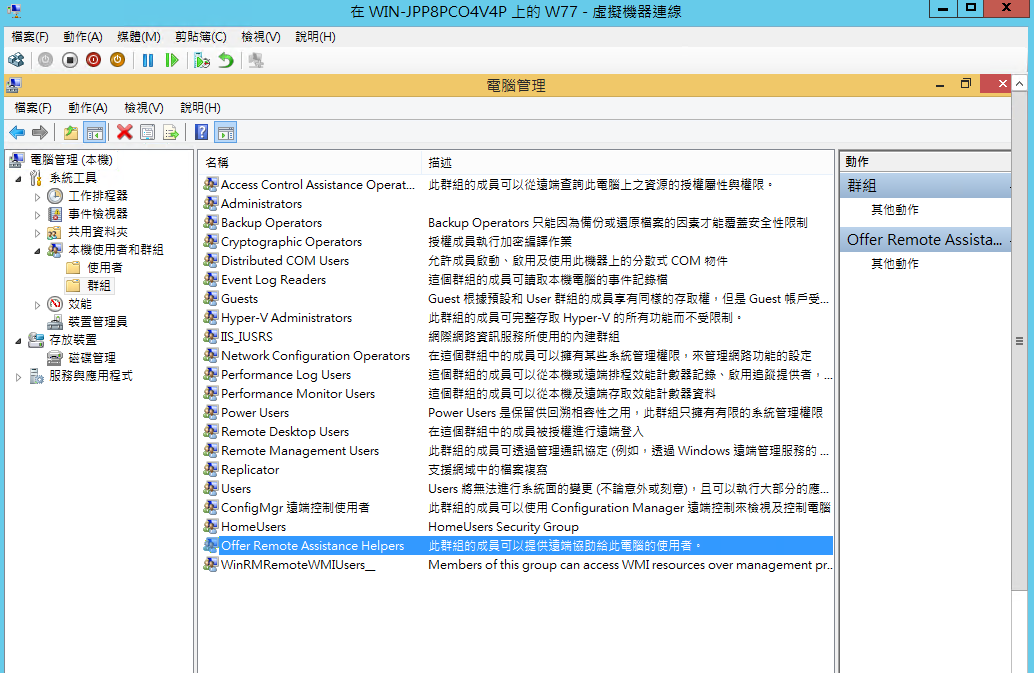Screen dimensions: 1034x674
Task: Select the 群組 folder in the tree
Action: 98,286
